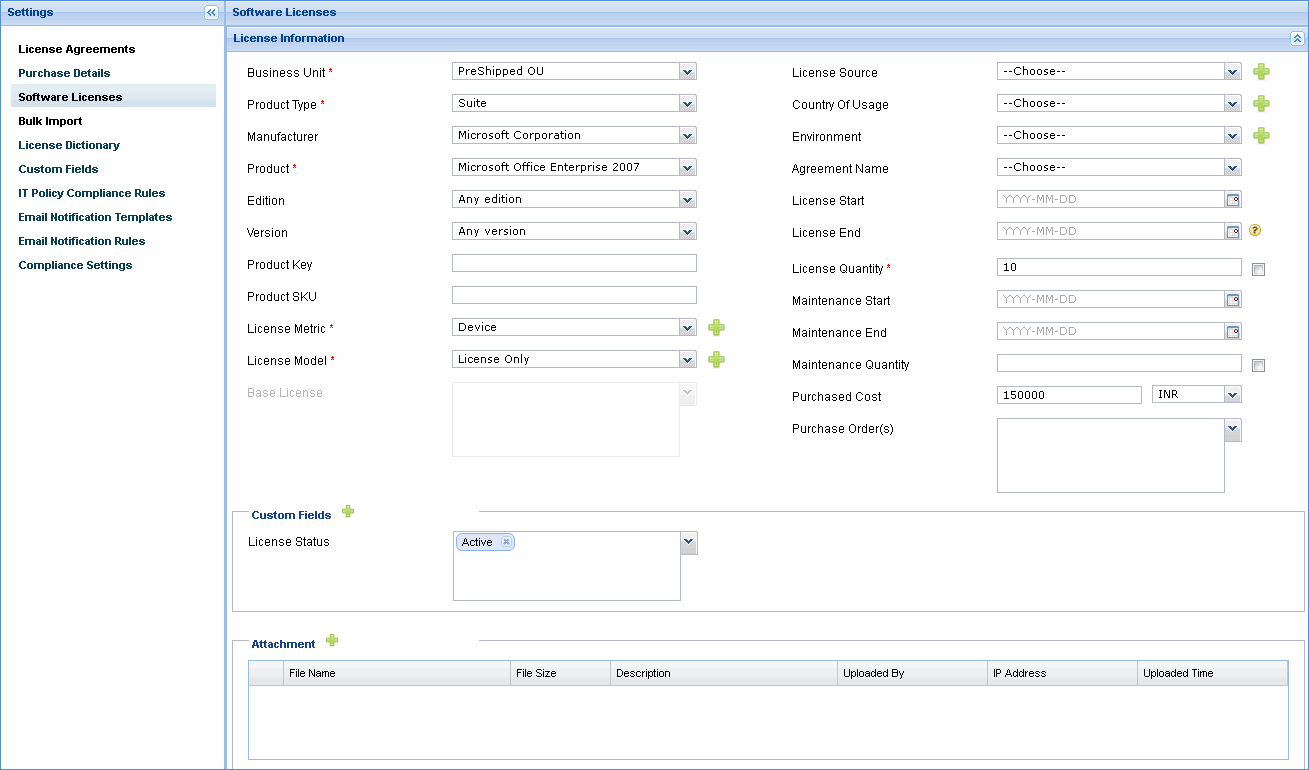Open the License Start calendar picker
Screen dimensions: 1309x770
[1233, 200]
